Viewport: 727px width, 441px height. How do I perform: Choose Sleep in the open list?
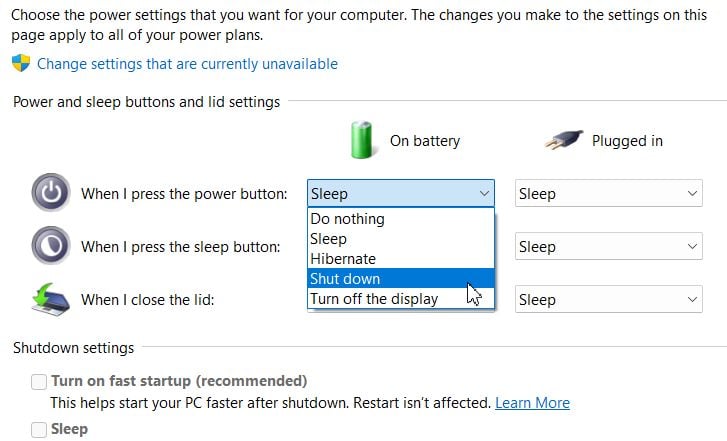pyautogui.click(x=401, y=239)
